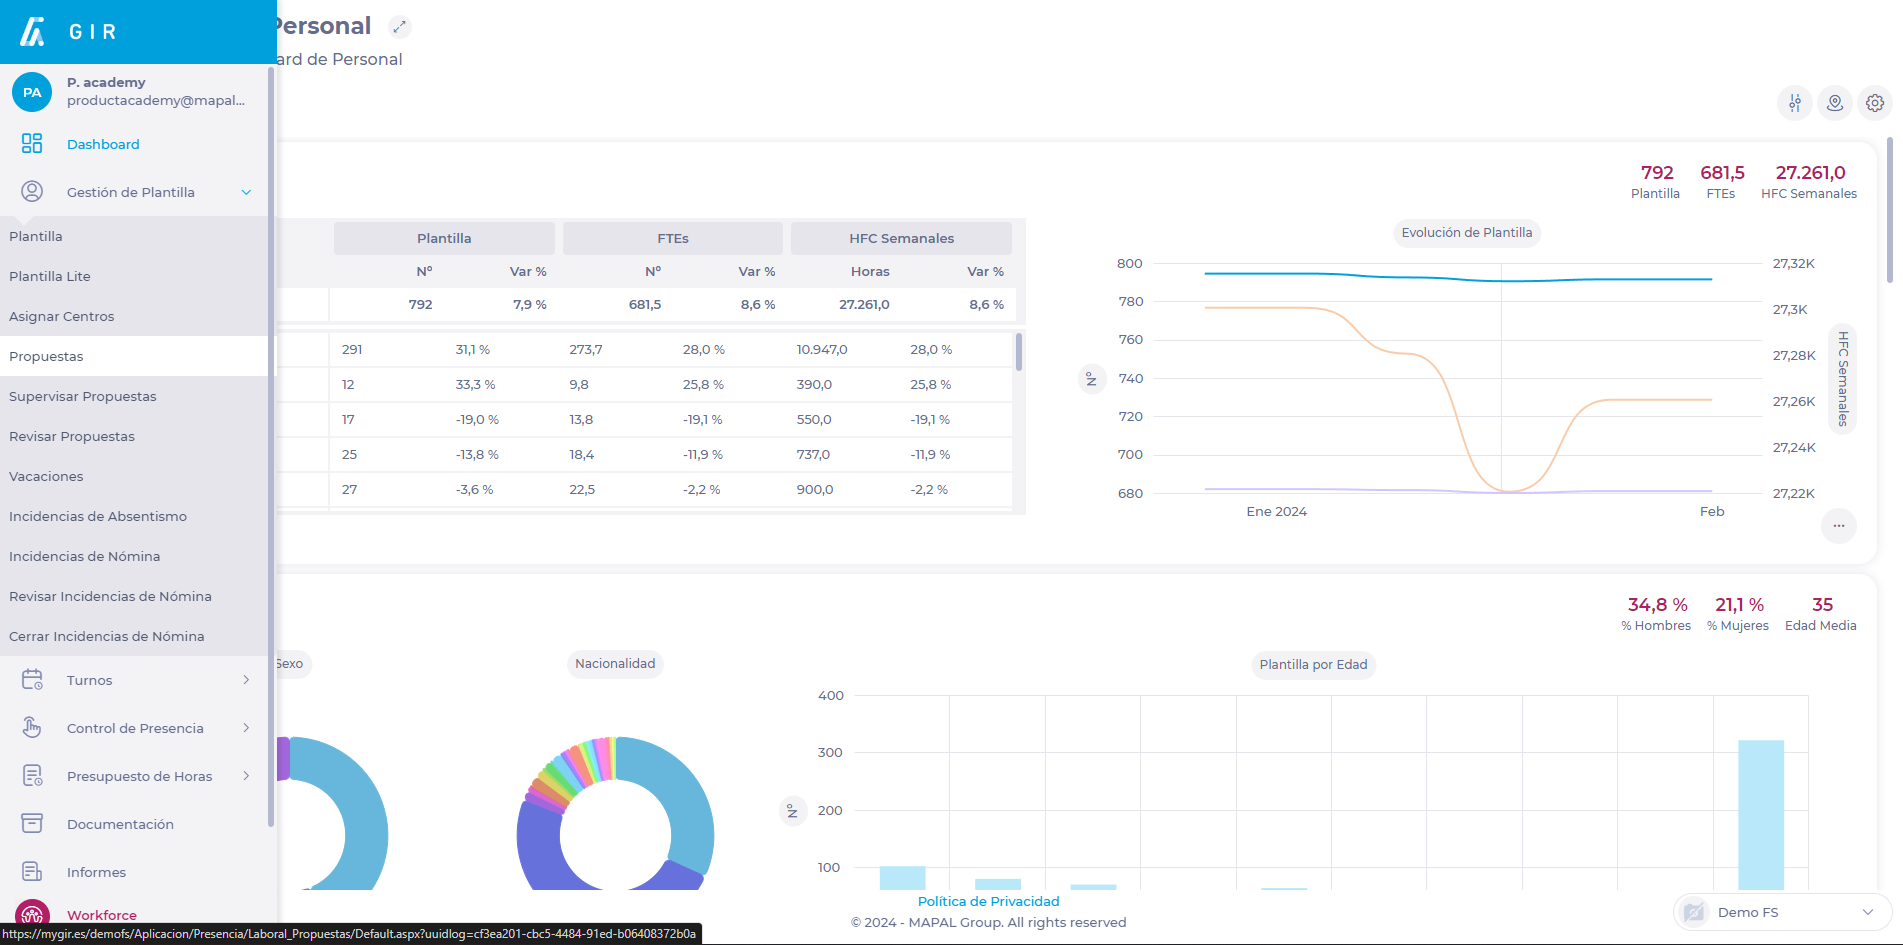This screenshot has height=945, width=1903.
Task: Open dashboard settings gear icon
Action: [1875, 103]
